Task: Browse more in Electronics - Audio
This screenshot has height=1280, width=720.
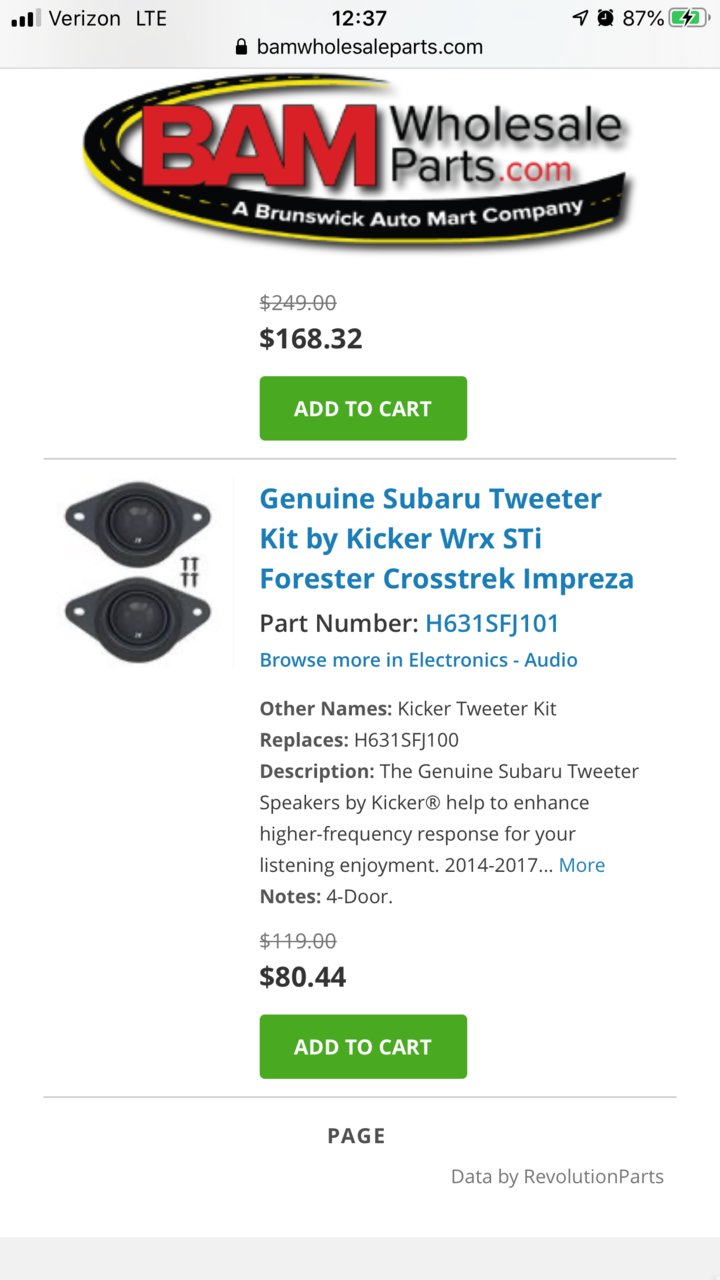Action: [x=418, y=660]
